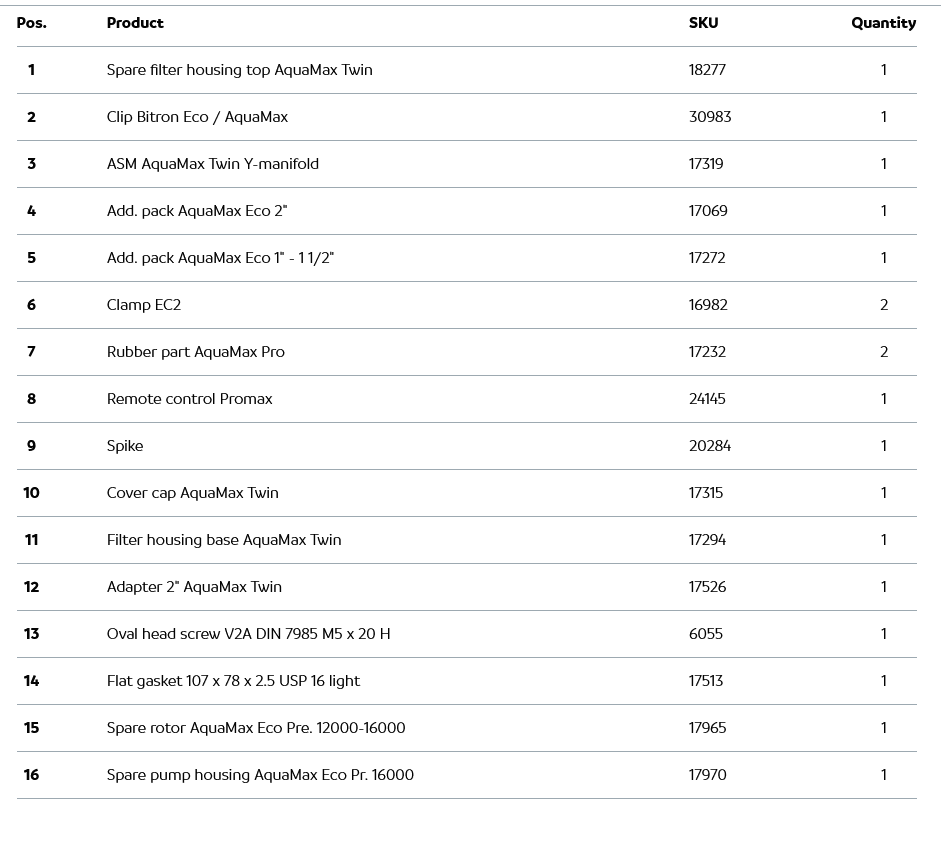This screenshot has width=941, height=844.
Task: Open the Clip Bitron Eco / AquaMax product
Action: pos(197,117)
